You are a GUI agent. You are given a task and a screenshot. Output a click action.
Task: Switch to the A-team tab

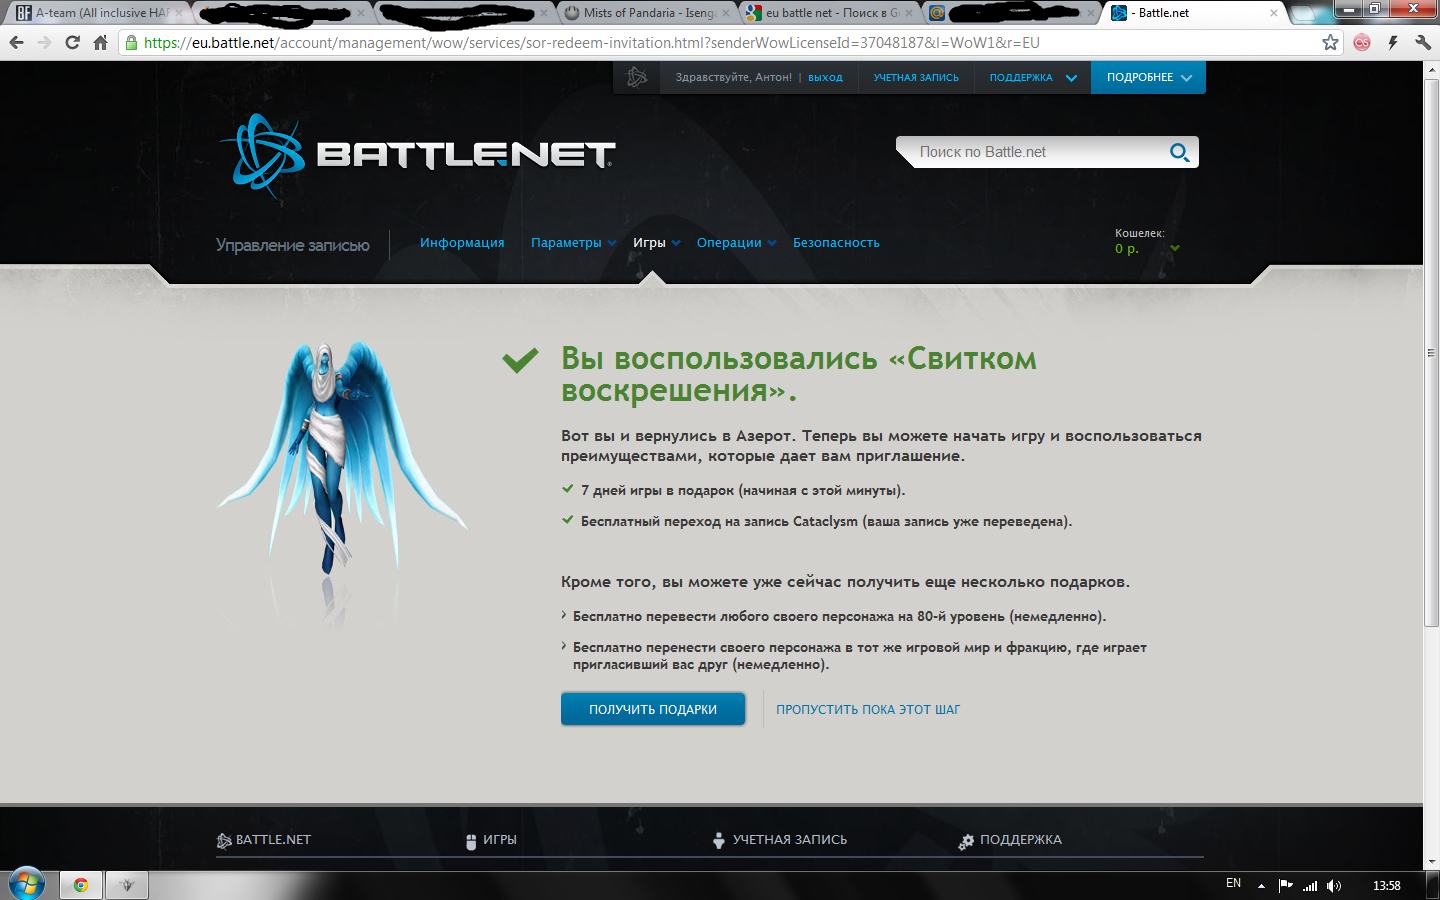96,13
